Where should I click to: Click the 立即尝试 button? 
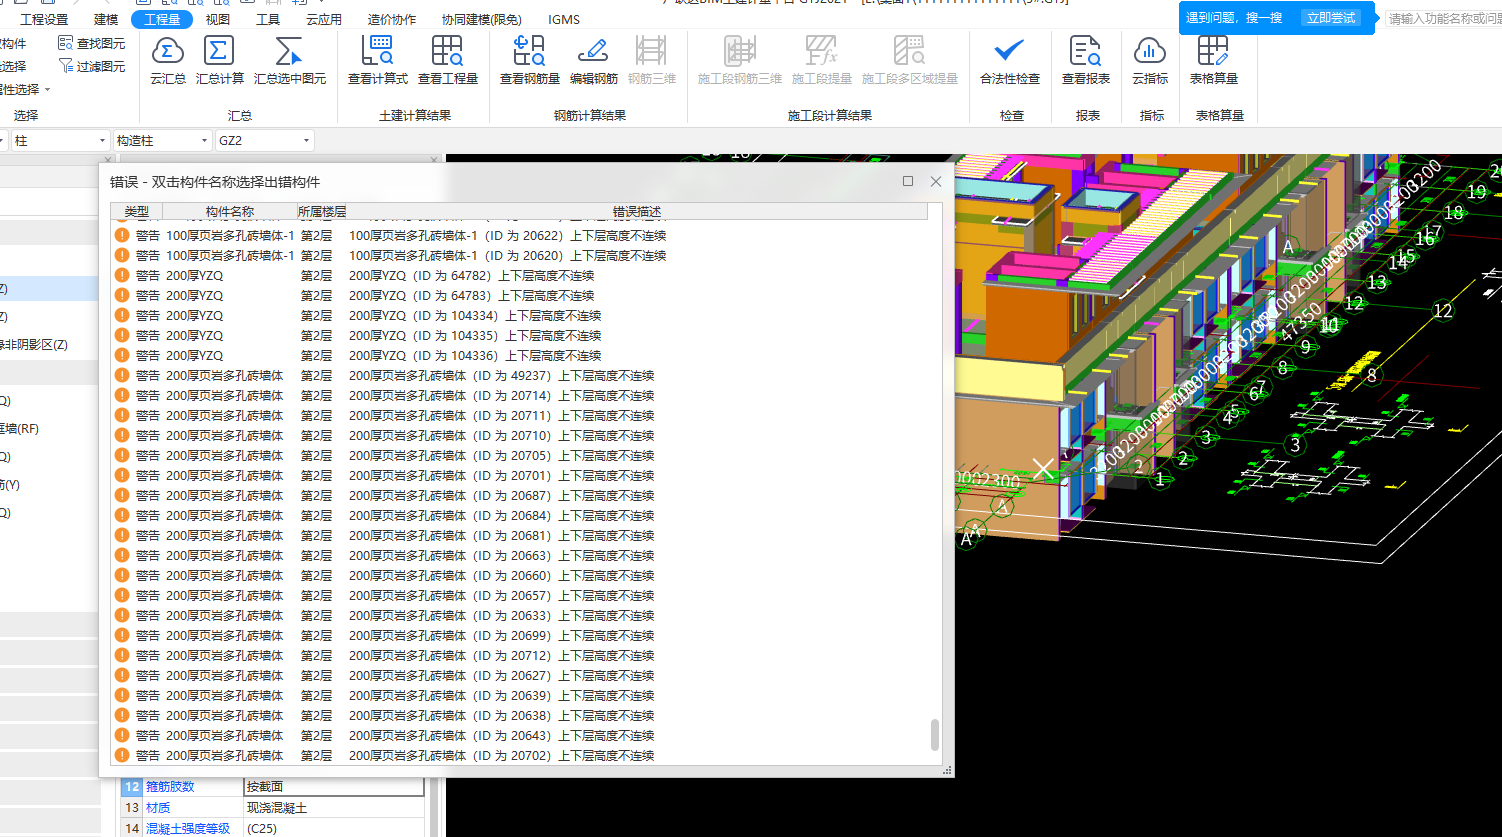pos(1331,18)
